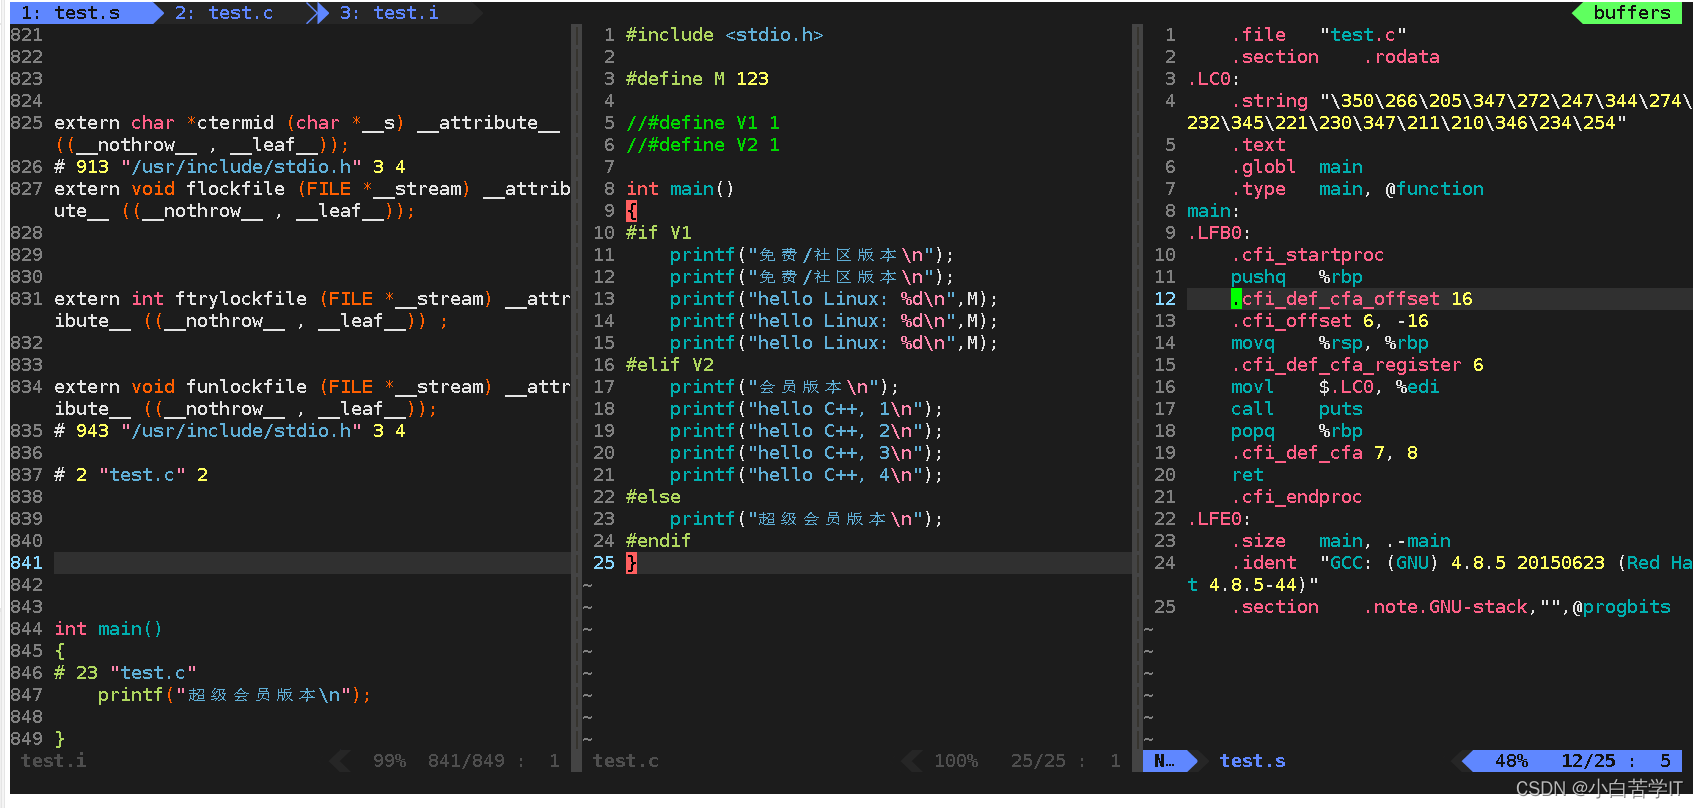Viewport: 1699px width, 808px height.
Task: Click the .LFB0: label
Action: (1219, 233)
